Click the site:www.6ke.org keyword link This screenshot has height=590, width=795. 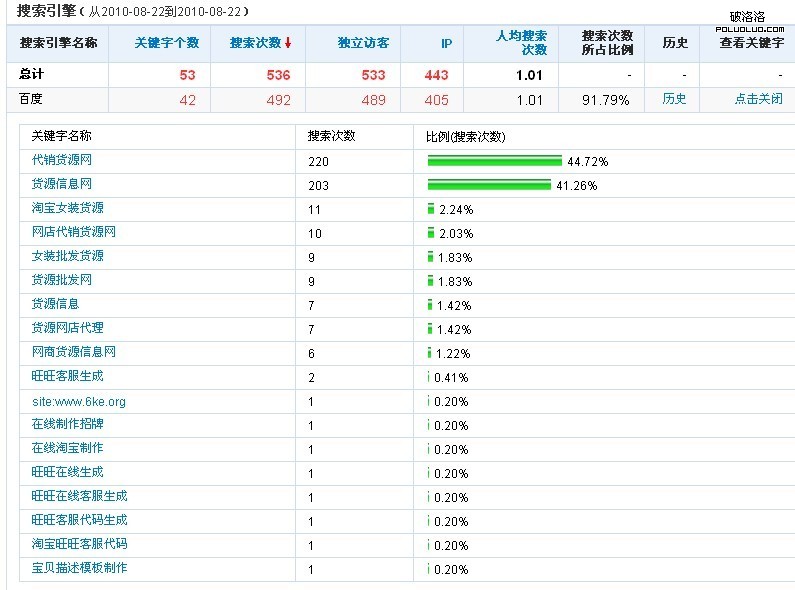pyautogui.click(x=78, y=402)
